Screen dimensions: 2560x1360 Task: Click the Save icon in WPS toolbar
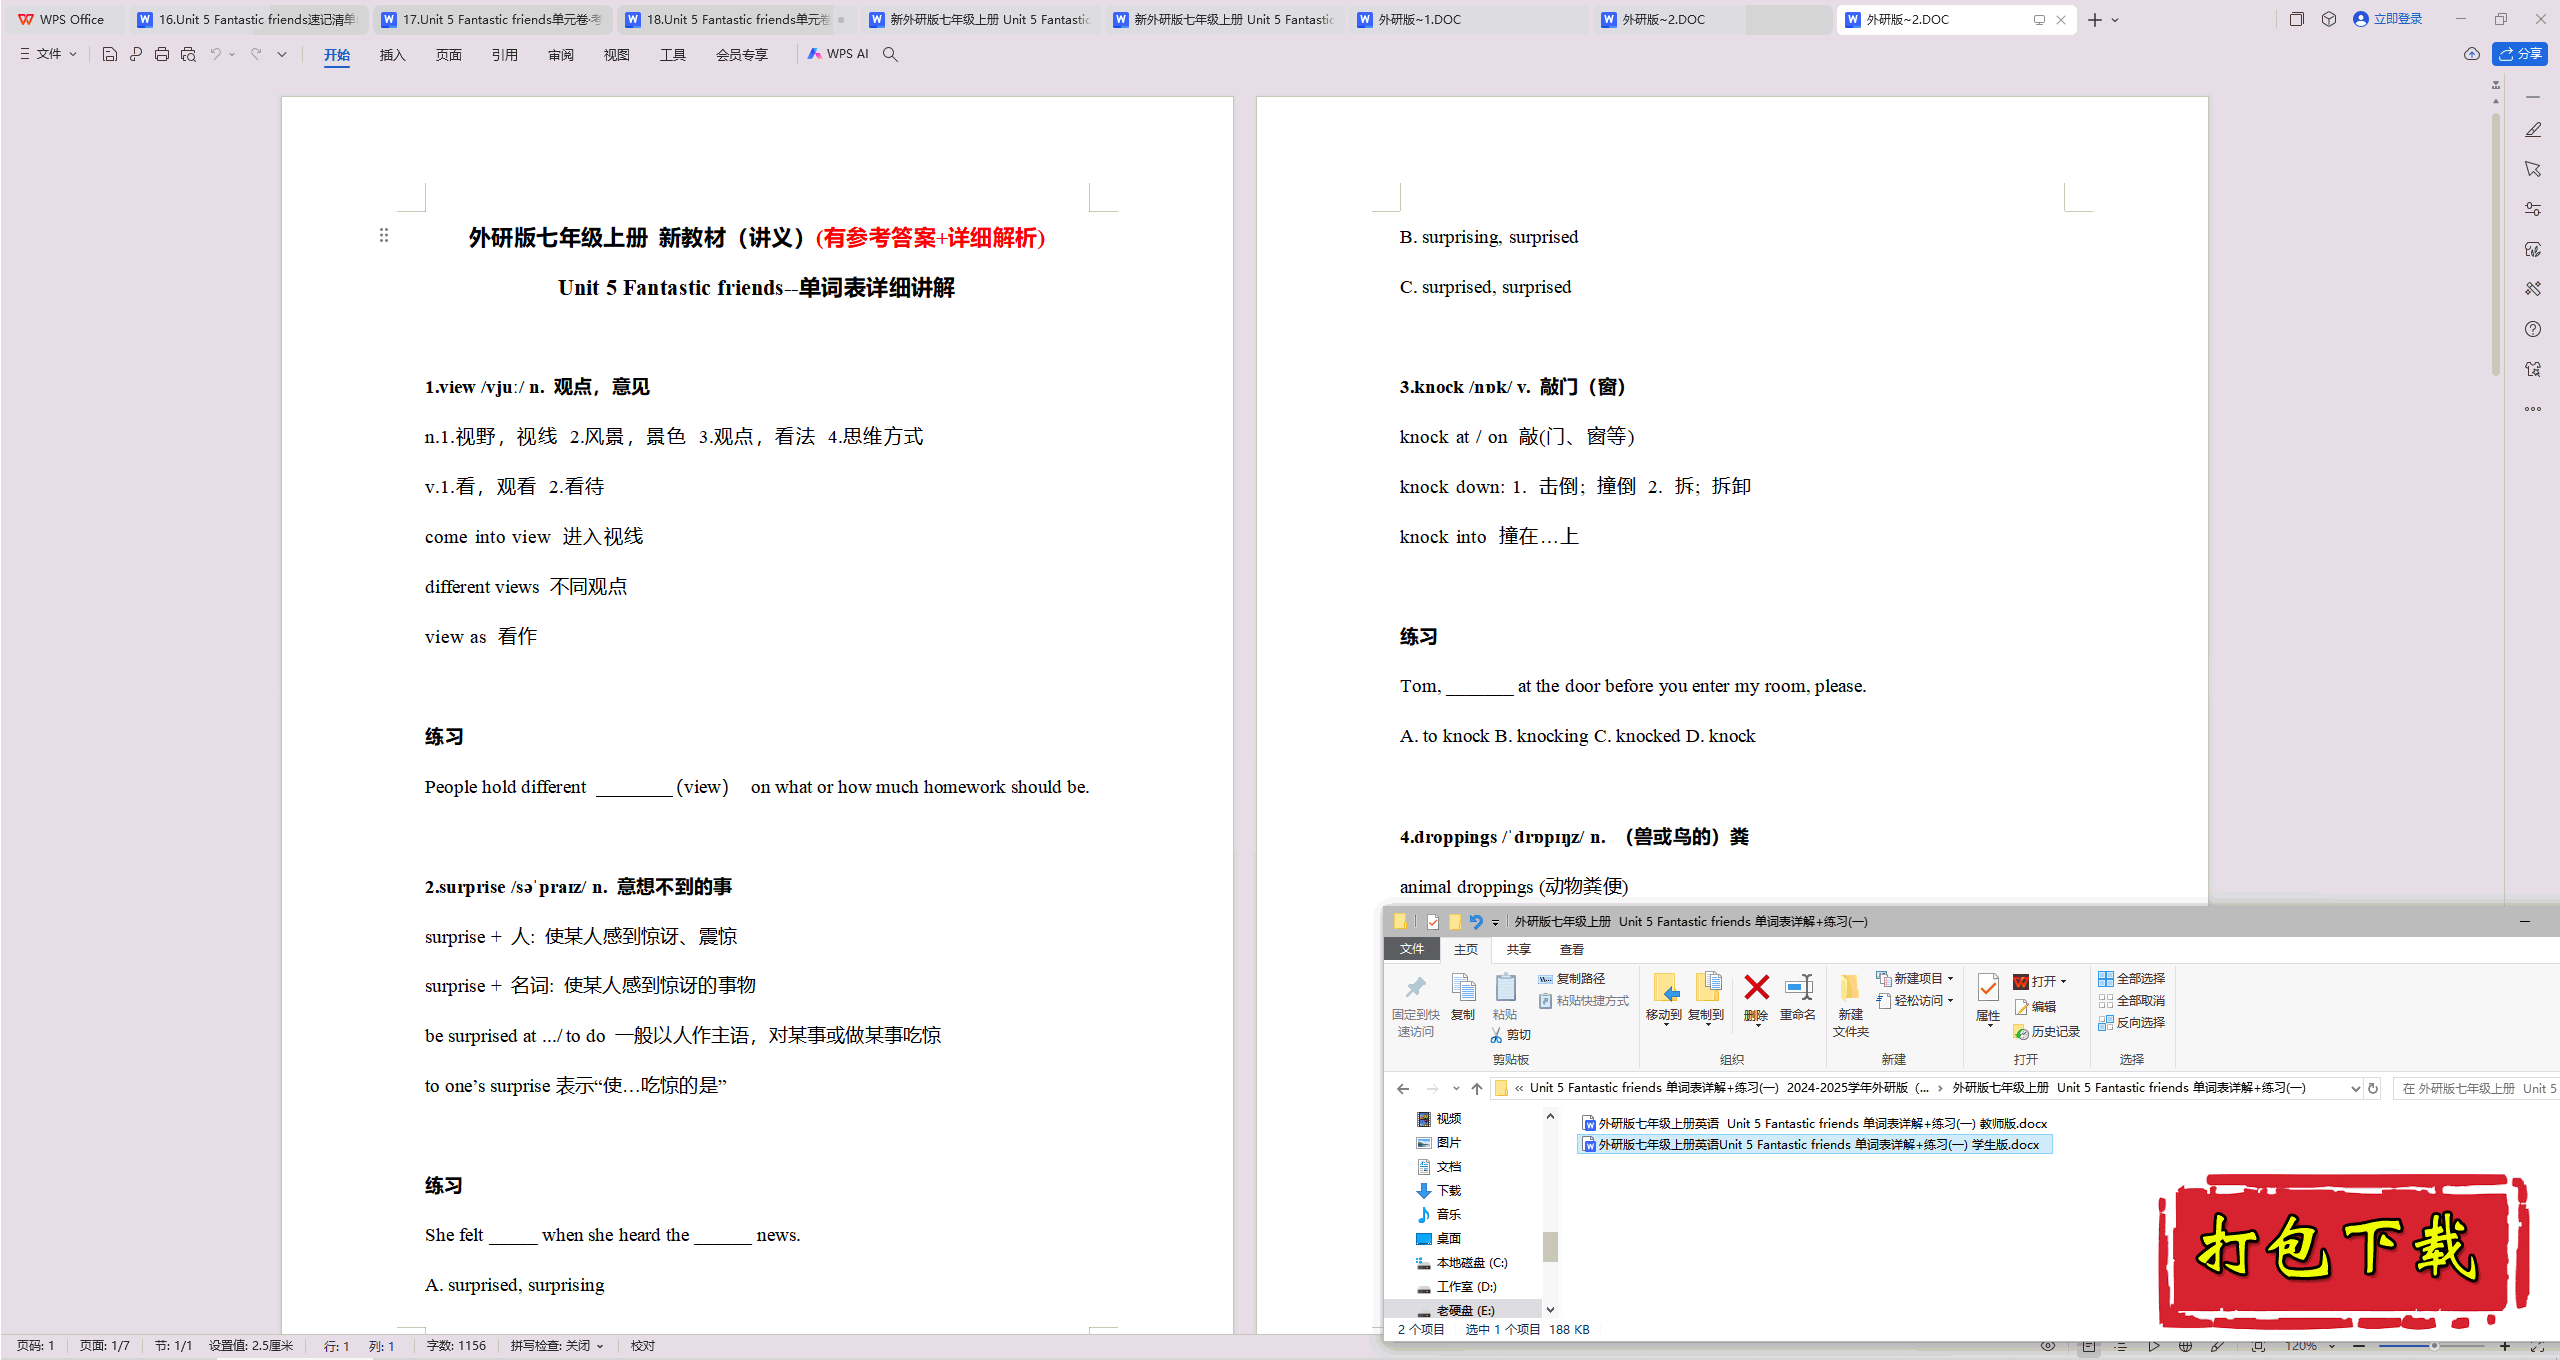point(110,54)
